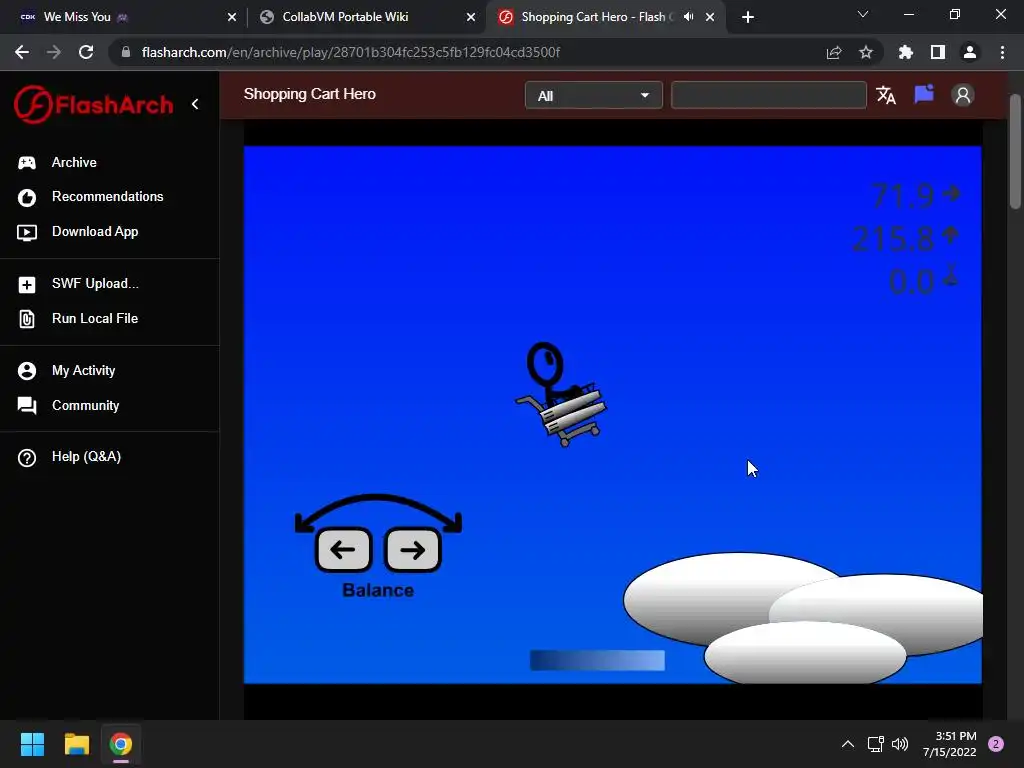Open Help (Q&A) in the sidebar
1024x768 pixels.
point(86,457)
